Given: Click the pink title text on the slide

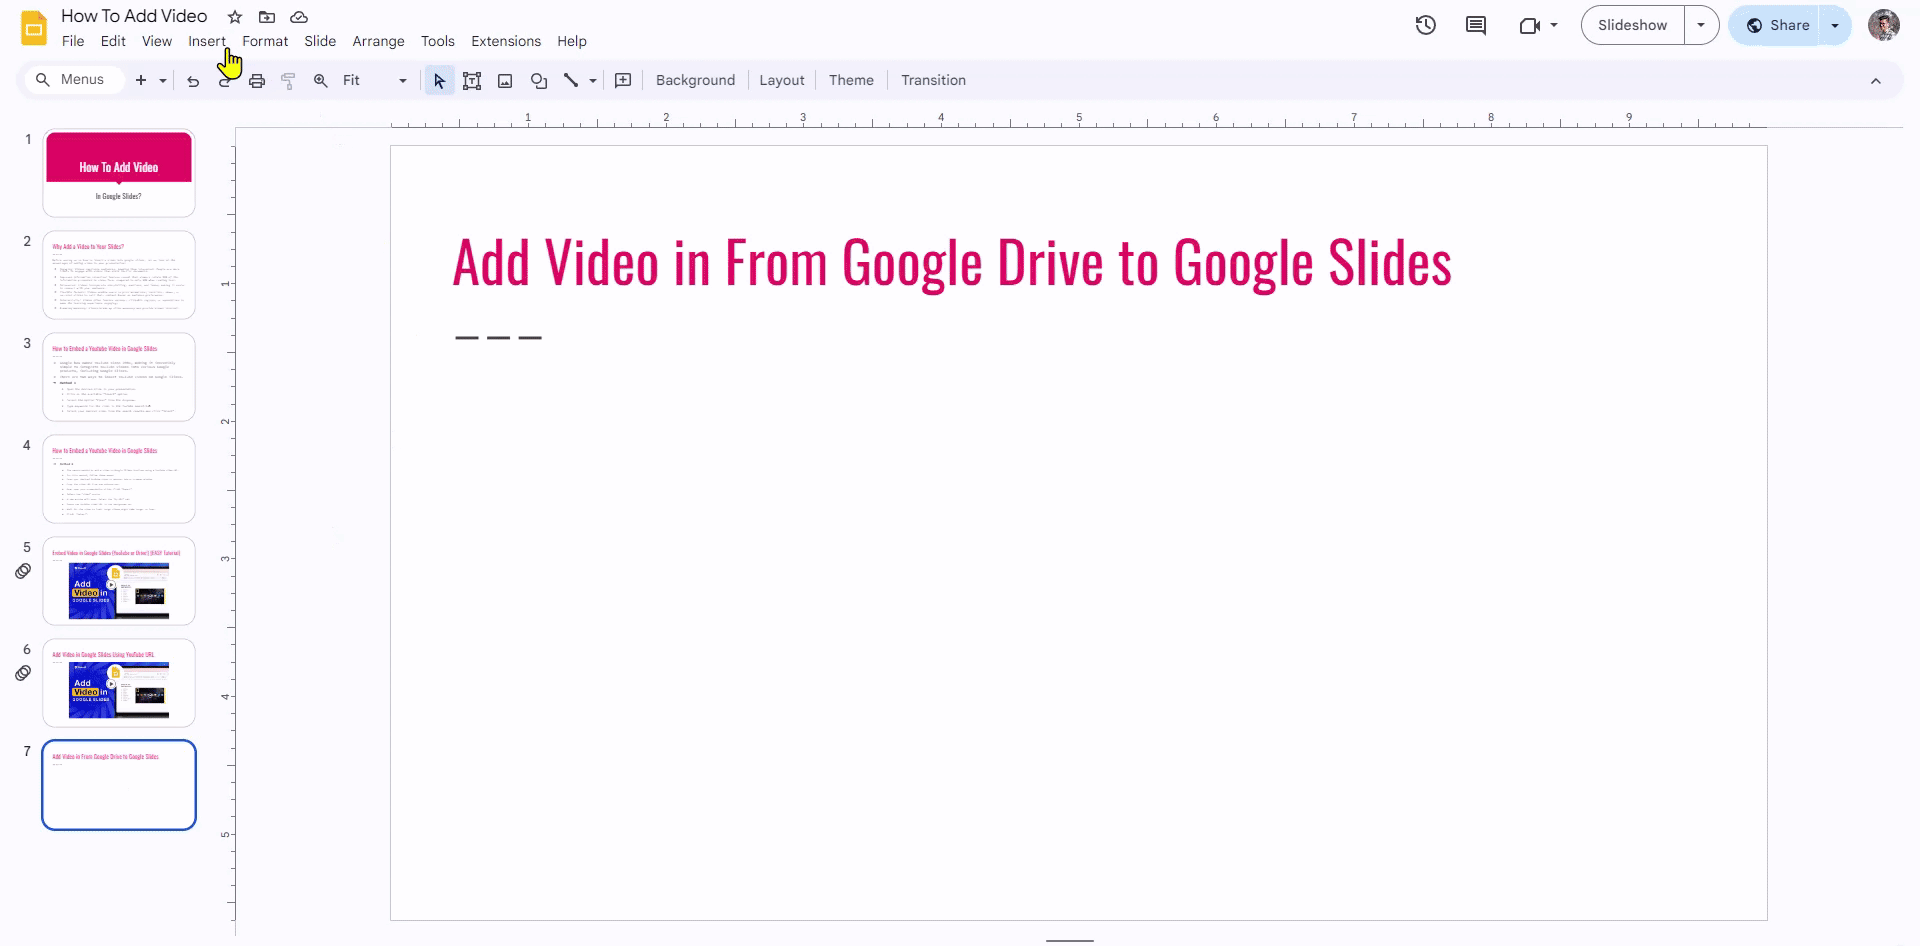Looking at the screenshot, I should pyautogui.click(x=950, y=262).
